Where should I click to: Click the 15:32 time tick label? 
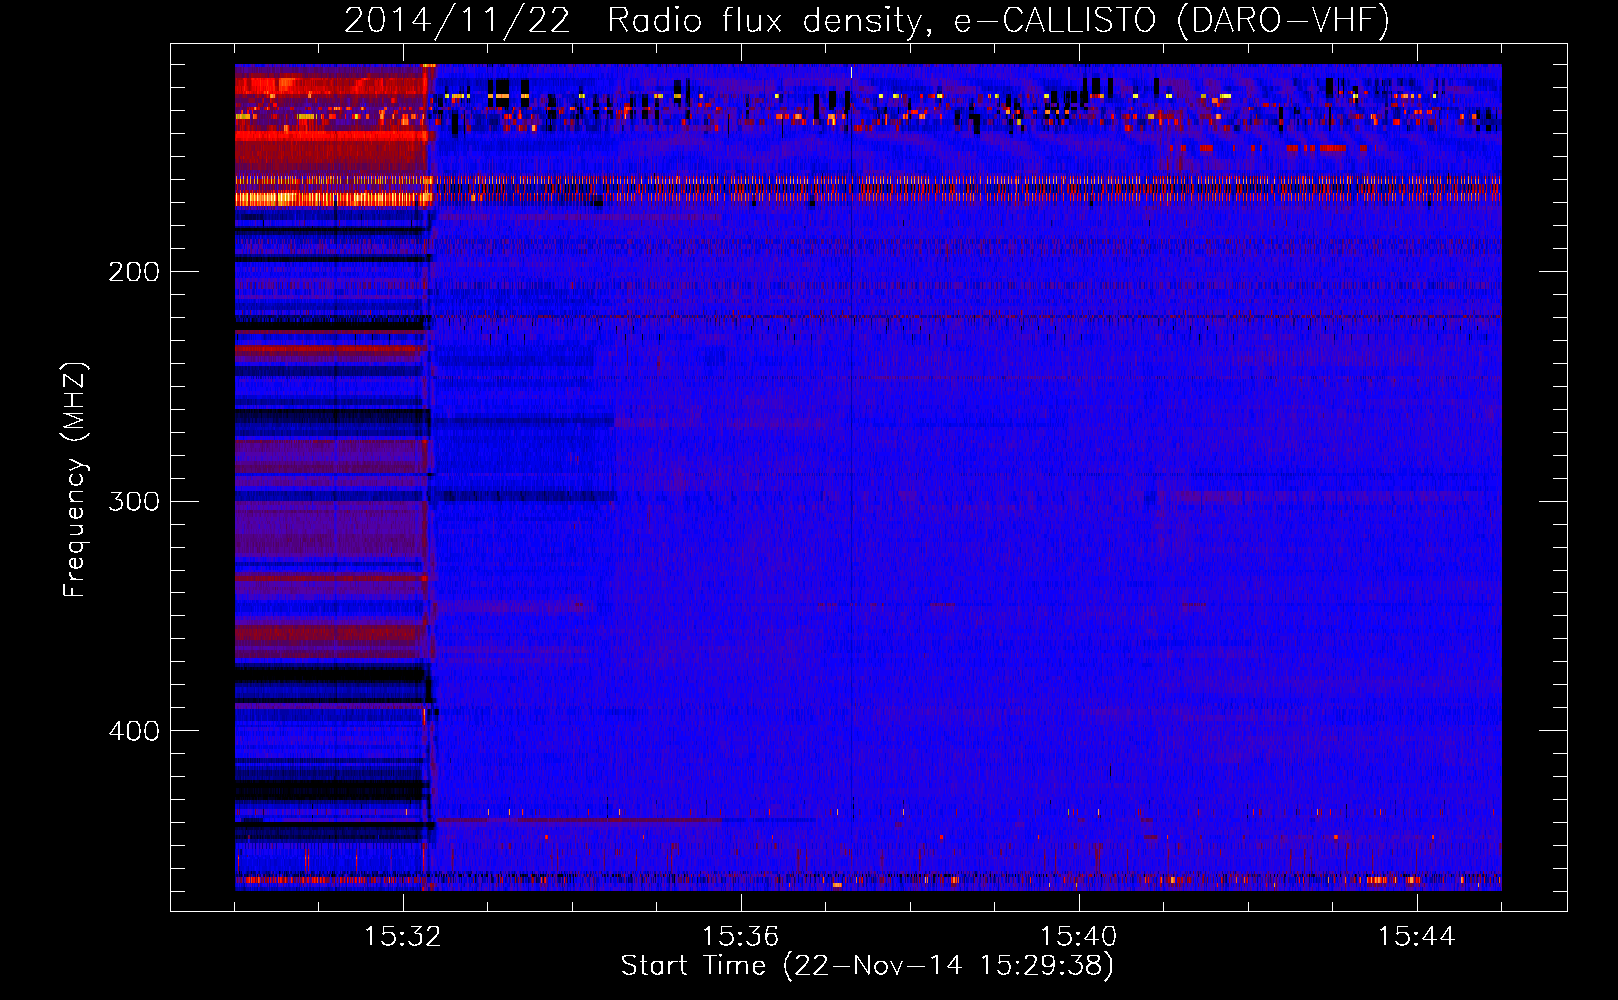pyautogui.click(x=402, y=937)
